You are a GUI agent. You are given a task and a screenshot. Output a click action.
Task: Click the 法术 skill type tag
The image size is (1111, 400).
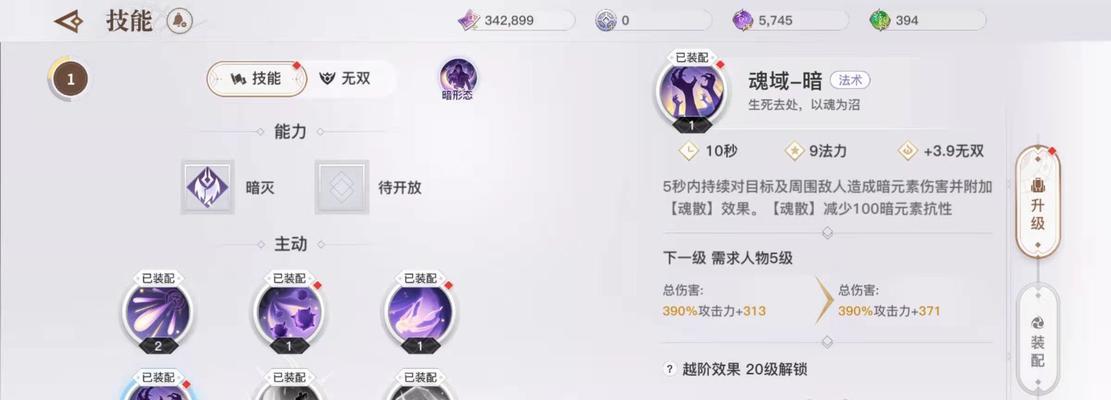click(x=850, y=81)
